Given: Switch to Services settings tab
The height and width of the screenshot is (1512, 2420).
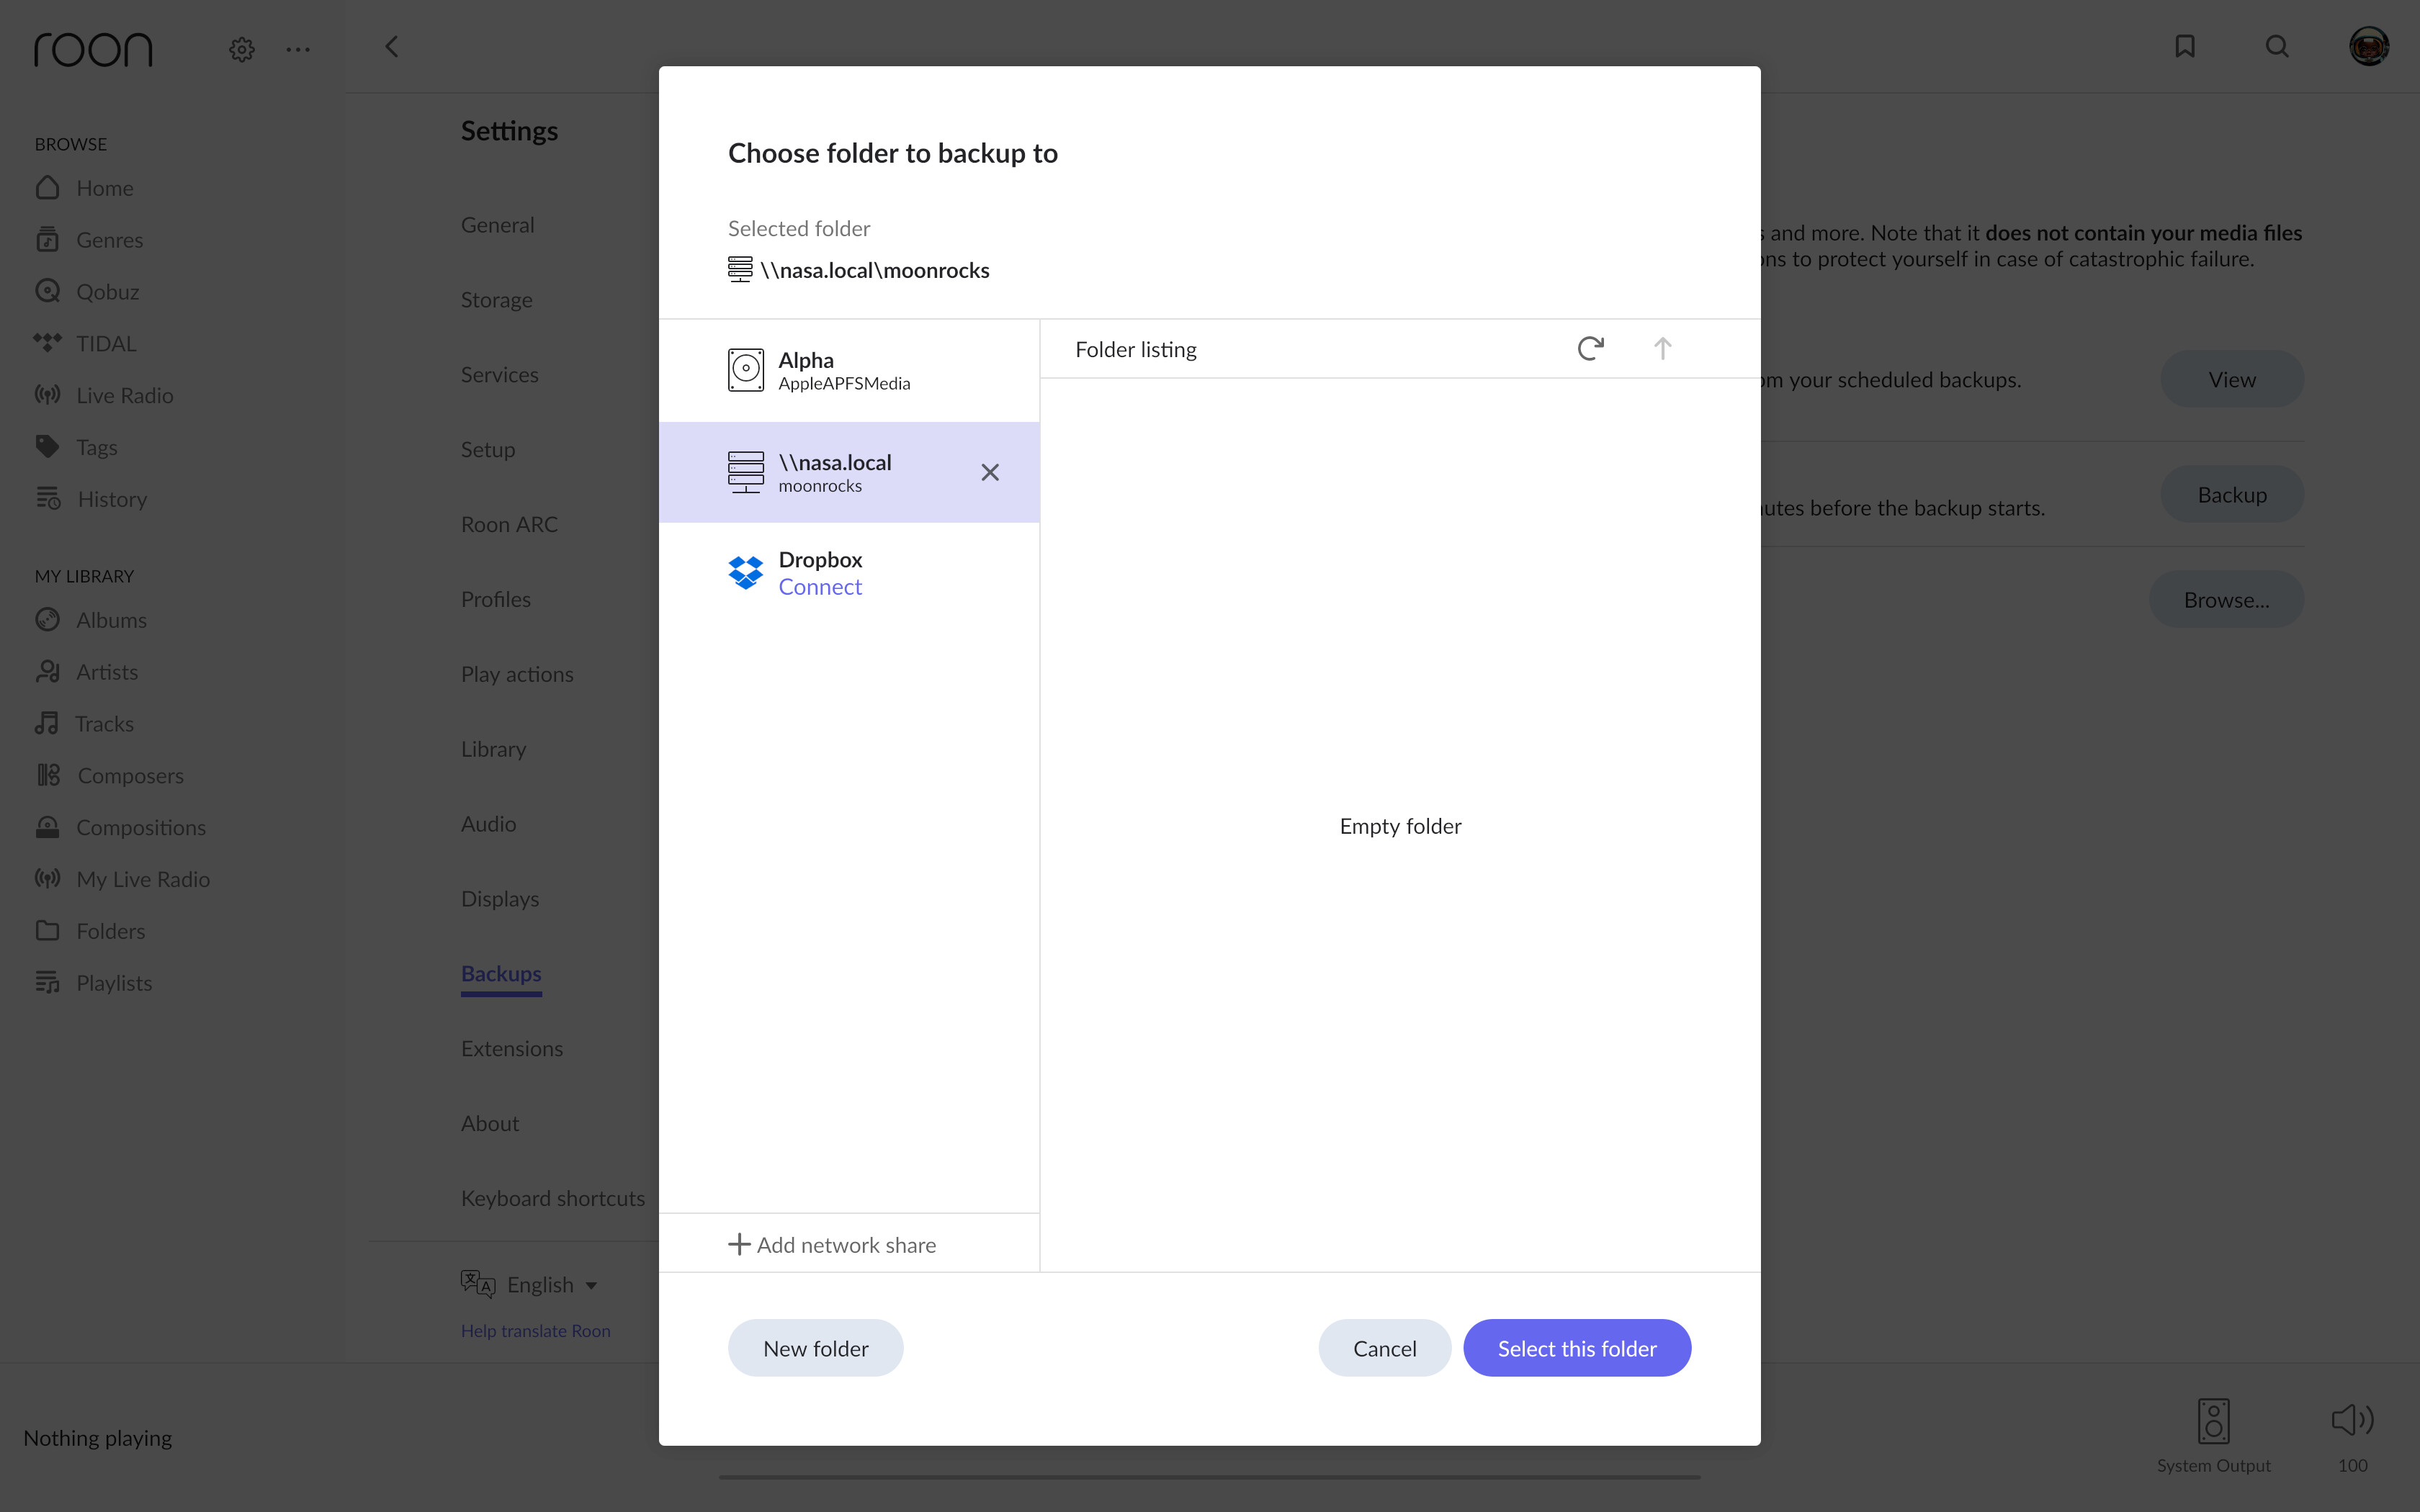Looking at the screenshot, I should tap(499, 375).
